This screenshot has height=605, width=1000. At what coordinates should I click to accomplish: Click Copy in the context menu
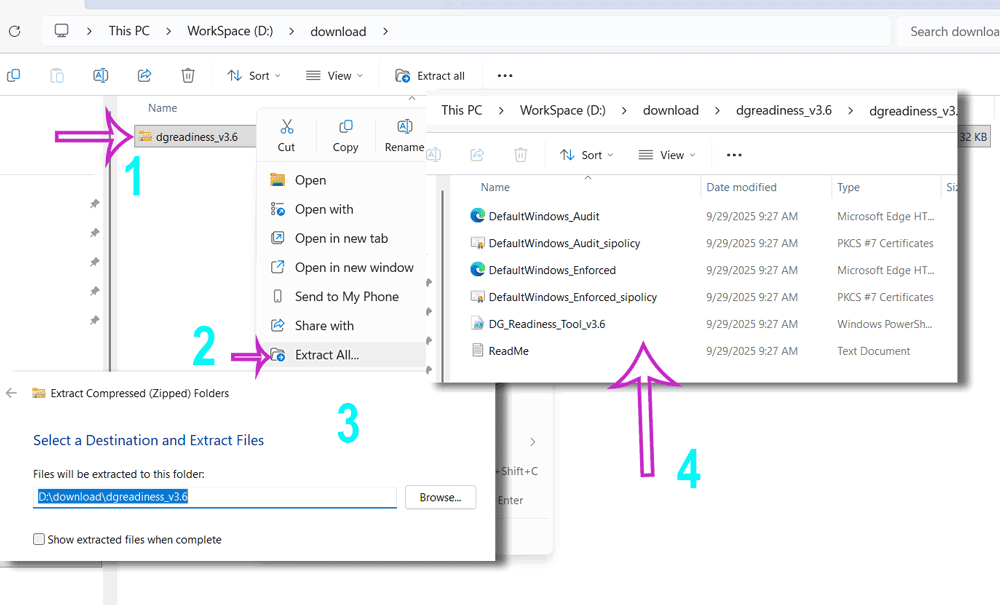tap(345, 136)
